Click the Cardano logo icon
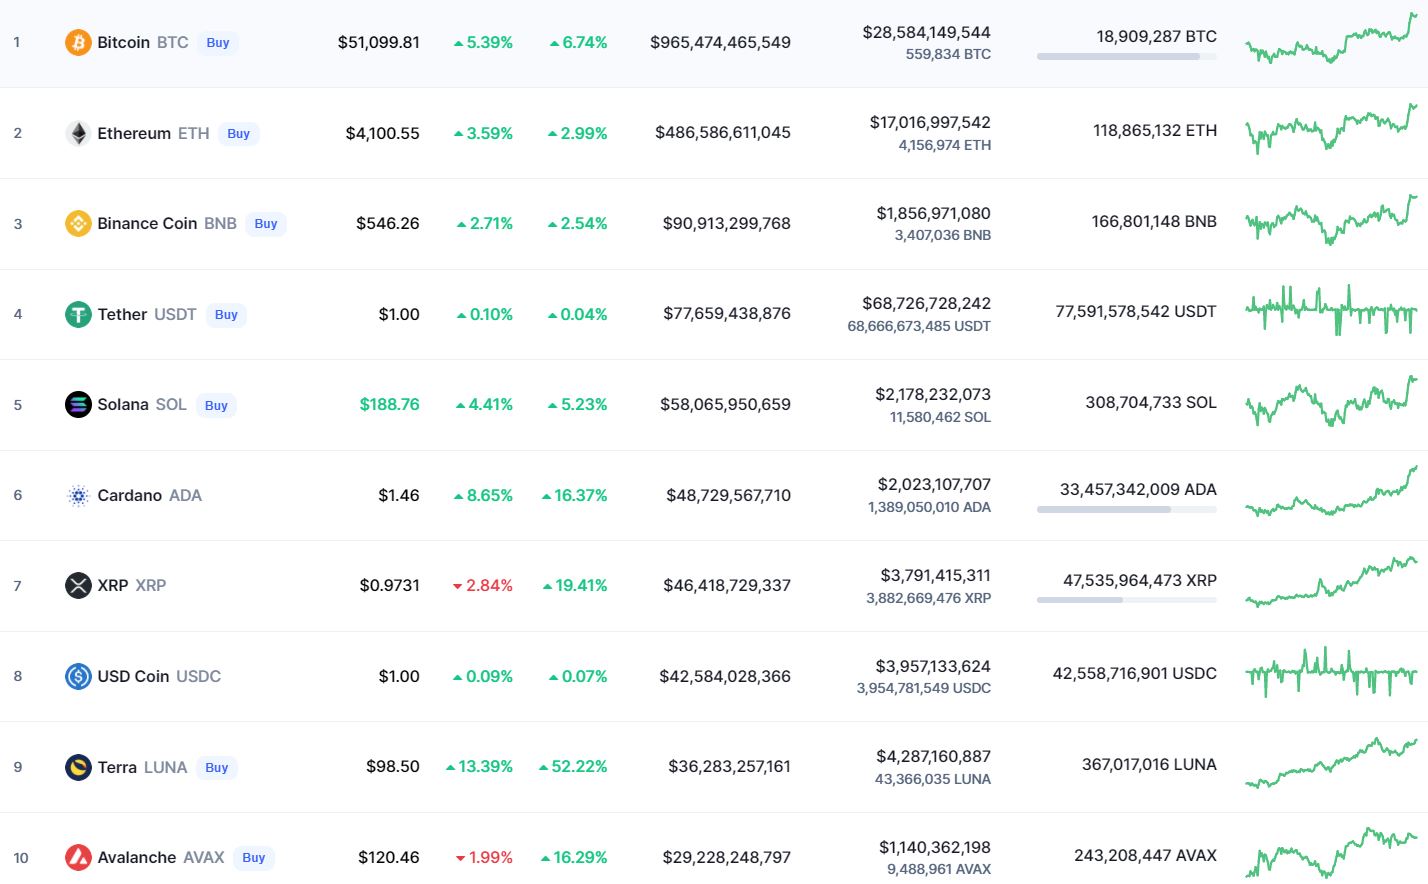Image resolution: width=1428 pixels, height=884 pixels. pyautogui.click(x=78, y=495)
